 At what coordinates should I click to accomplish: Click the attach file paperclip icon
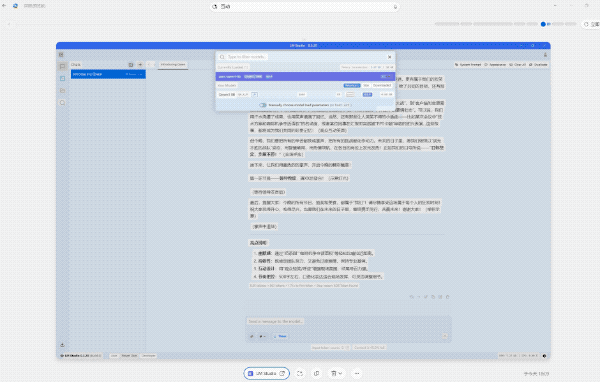coord(252,336)
